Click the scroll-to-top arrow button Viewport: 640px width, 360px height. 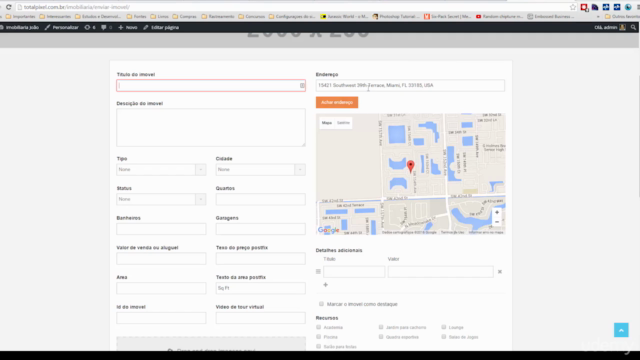click(621, 330)
